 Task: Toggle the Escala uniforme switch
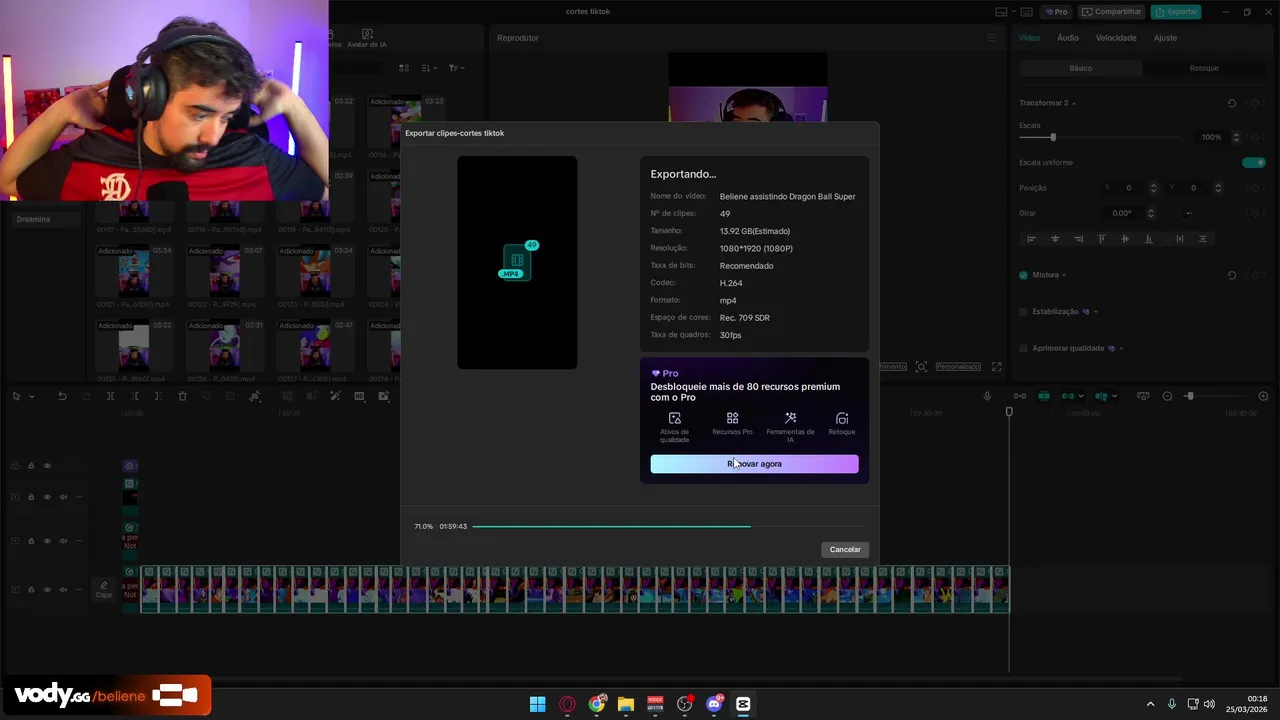[x=1254, y=162]
